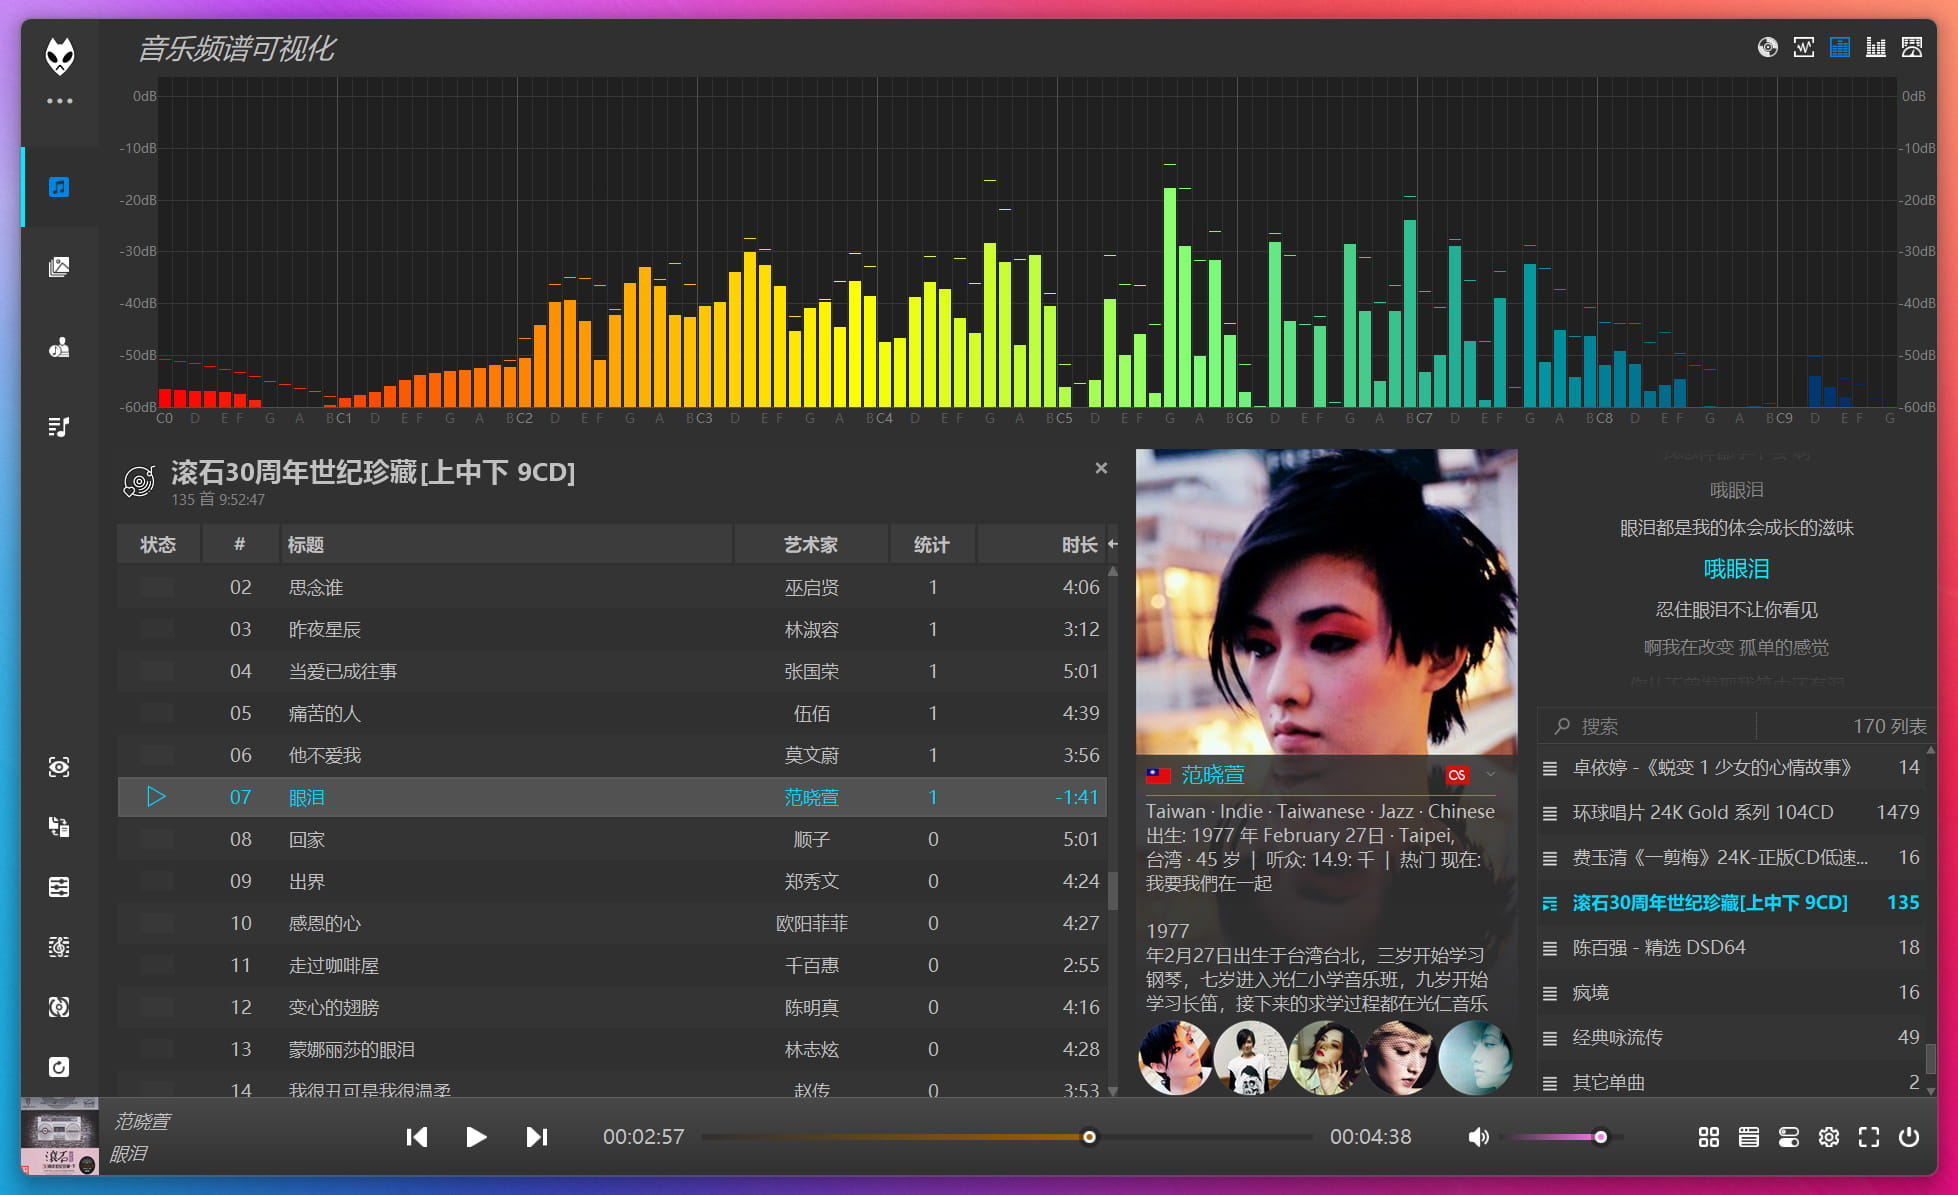This screenshot has height=1195, width=1958.
Task: Open the apps grid menu at bottom right
Action: [1709, 1137]
